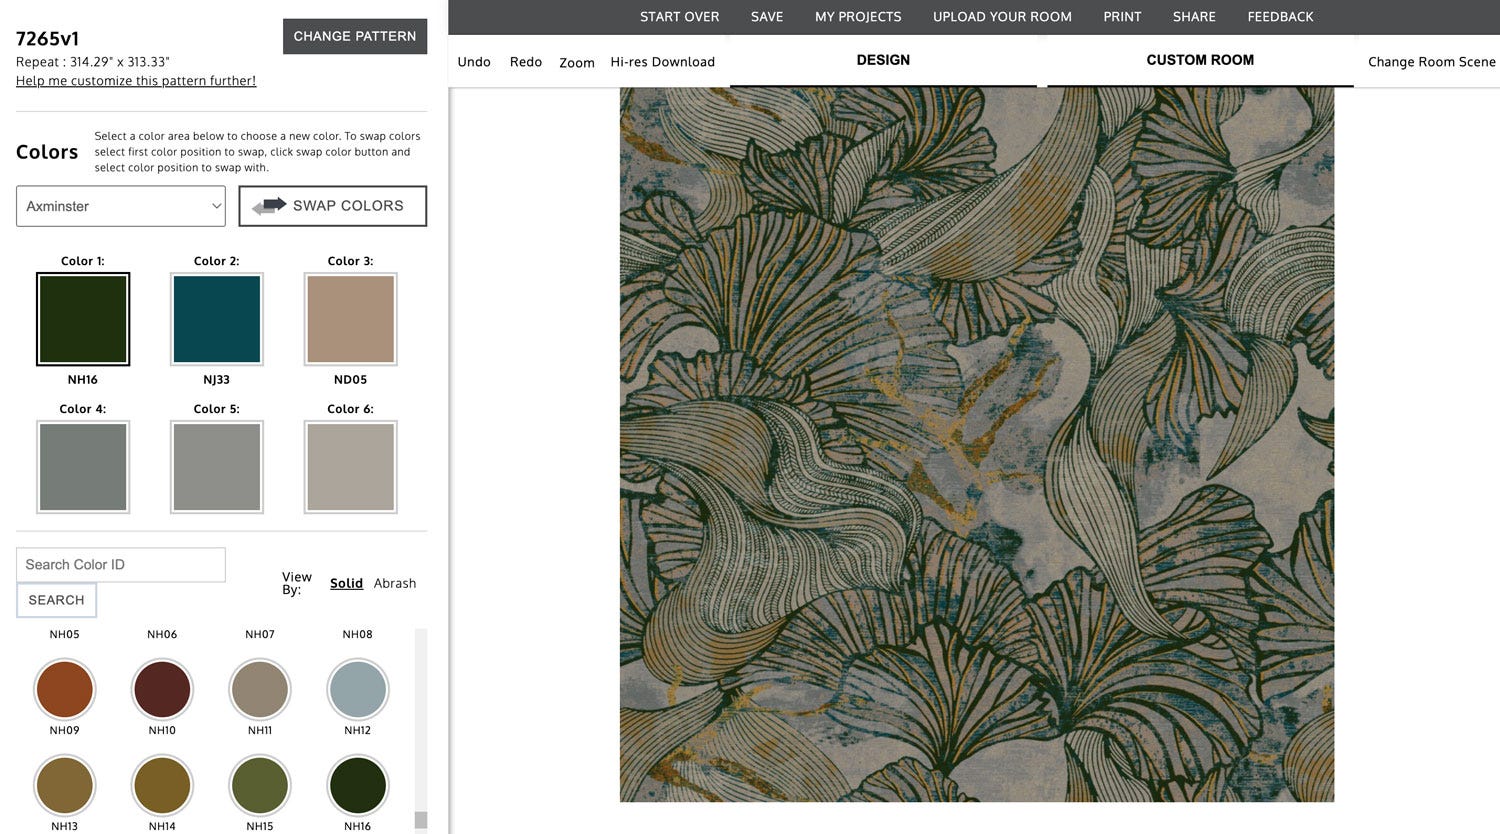Click the color palette scrollbar thumb
Viewport: 1500px width, 834px height.
coord(421,820)
